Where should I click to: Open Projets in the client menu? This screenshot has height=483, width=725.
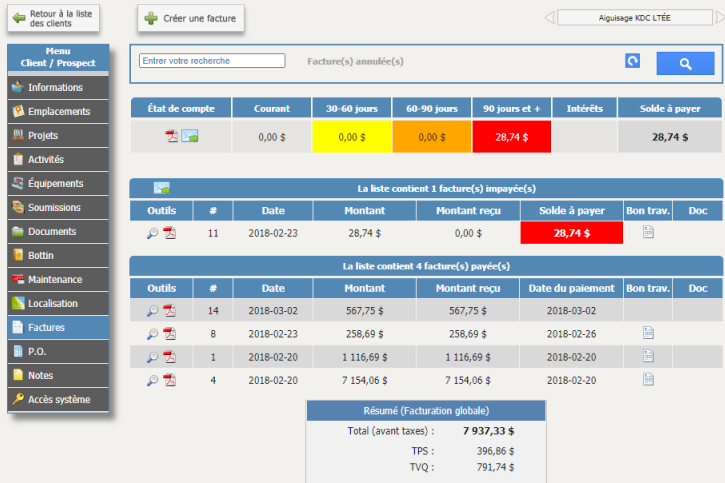pos(58,135)
